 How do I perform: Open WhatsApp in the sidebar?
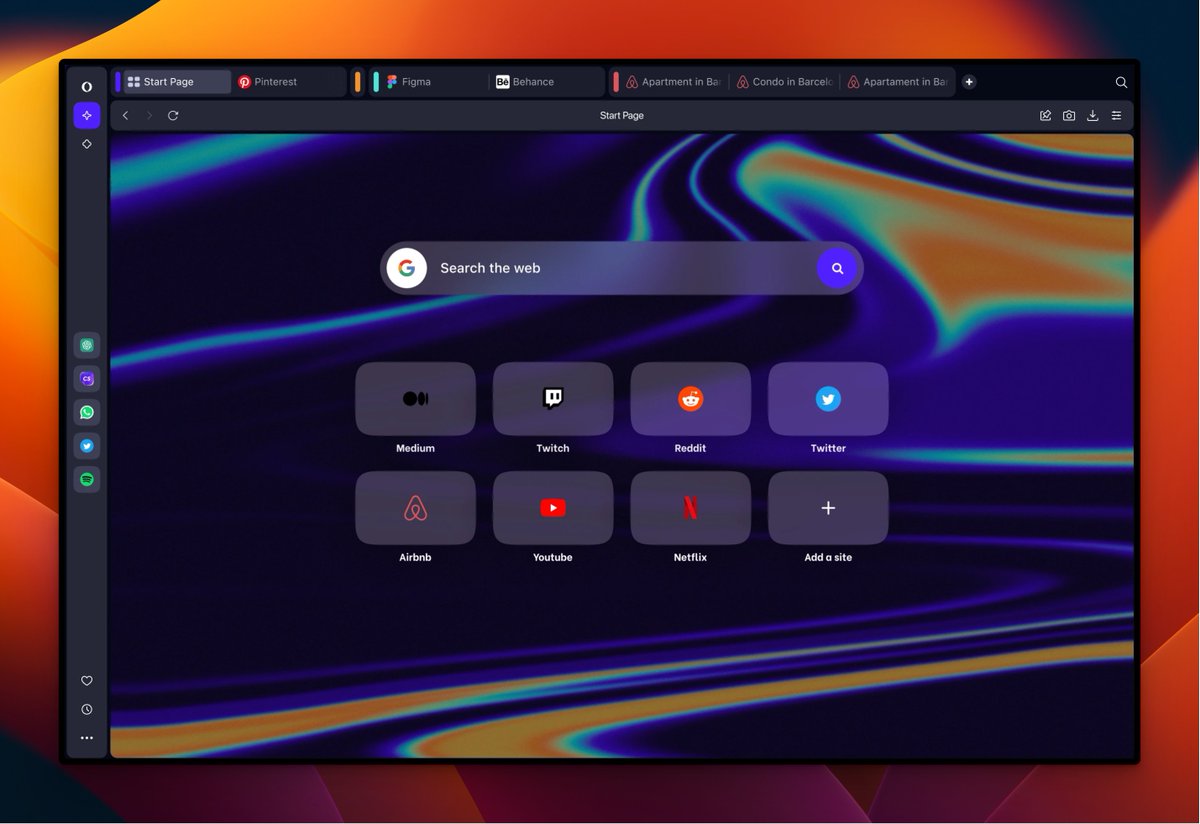[87, 412]
